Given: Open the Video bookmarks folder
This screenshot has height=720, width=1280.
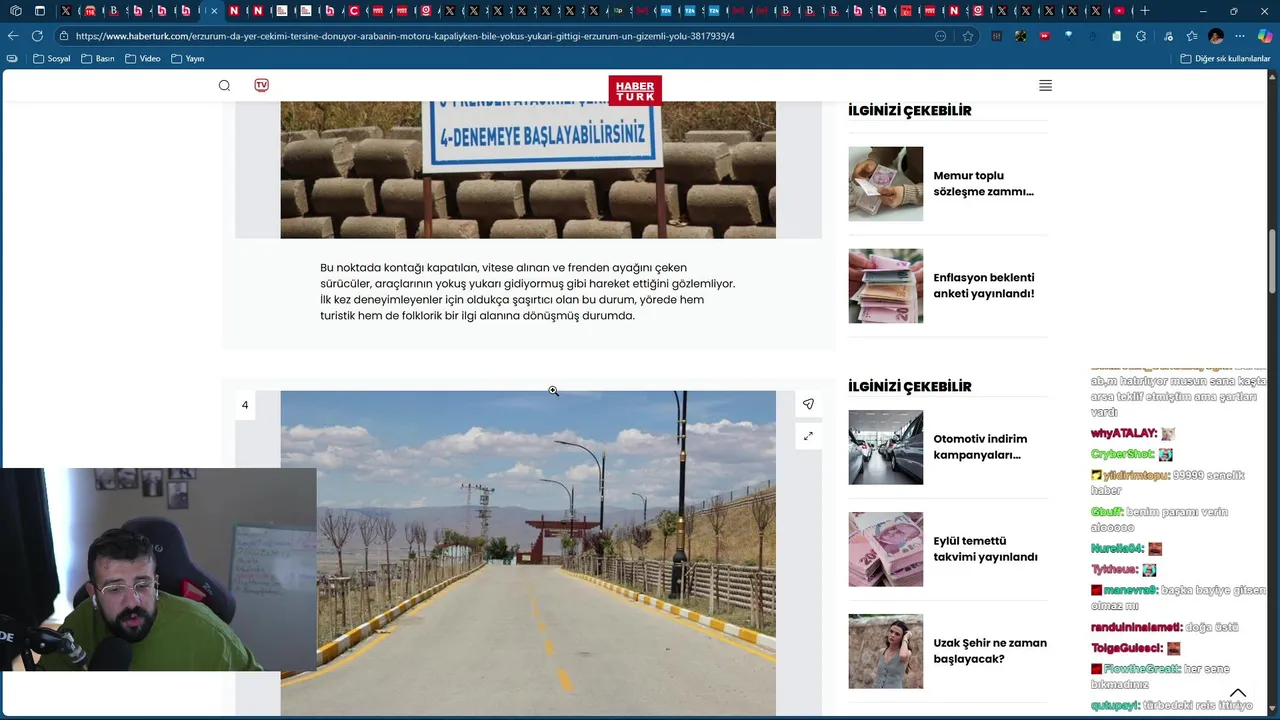Looking at the screenshot, I should (143, 59).
